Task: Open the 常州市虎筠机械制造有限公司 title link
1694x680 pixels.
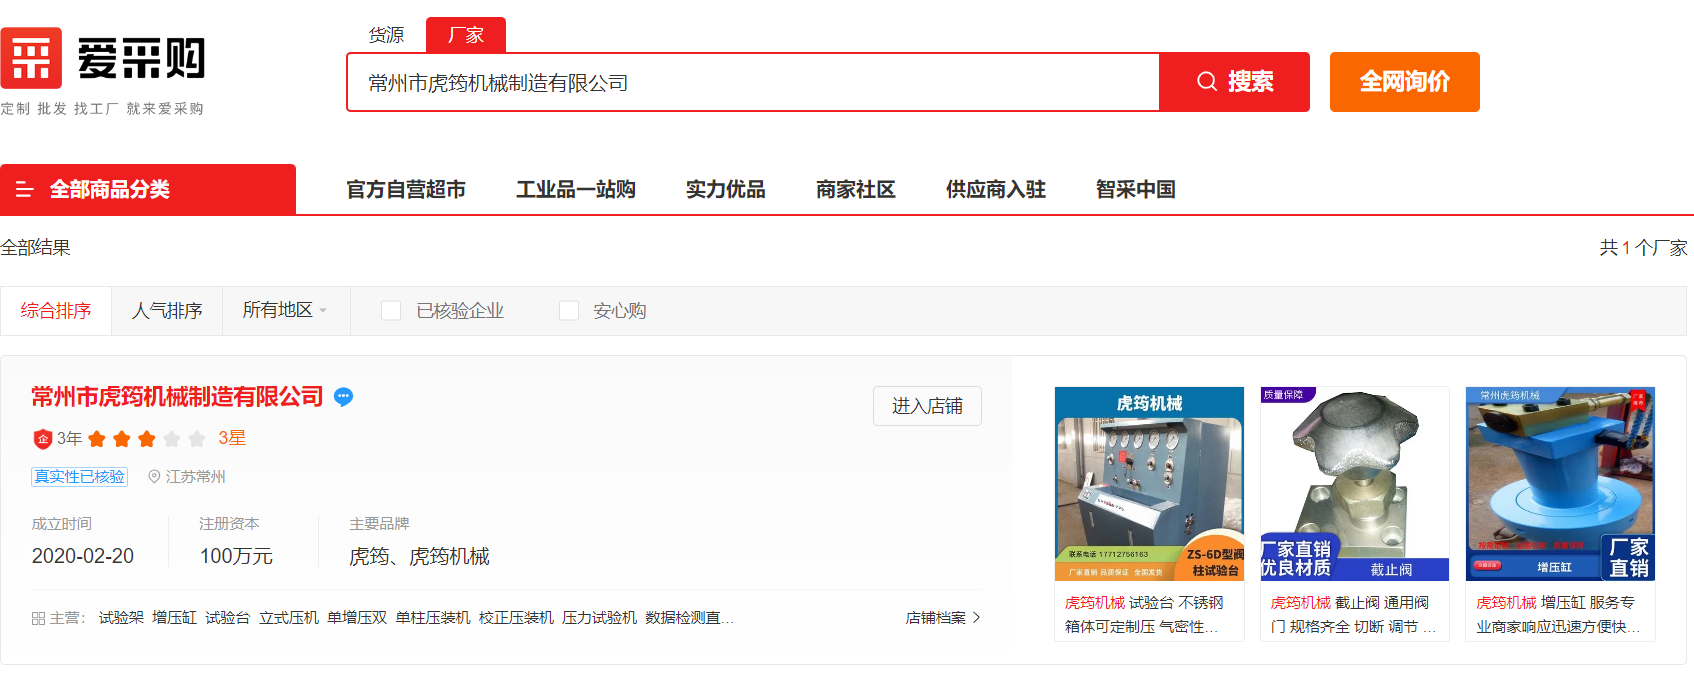Action: (177, 397)
